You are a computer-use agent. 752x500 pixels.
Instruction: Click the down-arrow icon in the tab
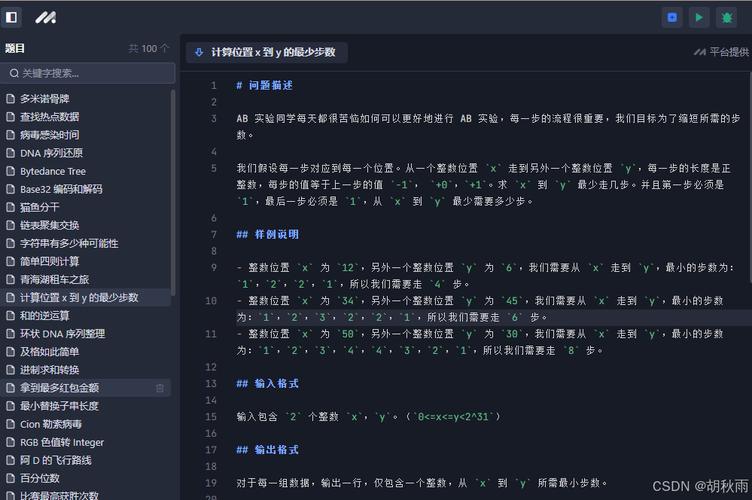pos(199,52)
